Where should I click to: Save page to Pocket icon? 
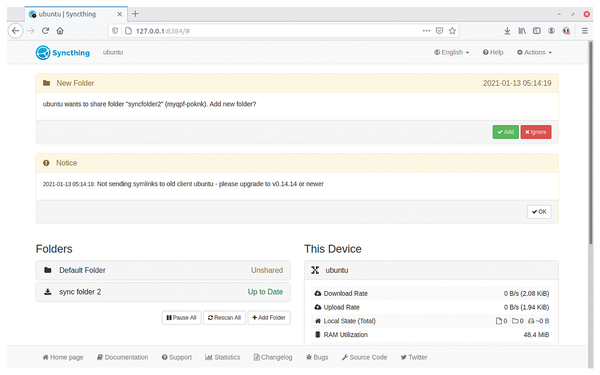point(439,31)
